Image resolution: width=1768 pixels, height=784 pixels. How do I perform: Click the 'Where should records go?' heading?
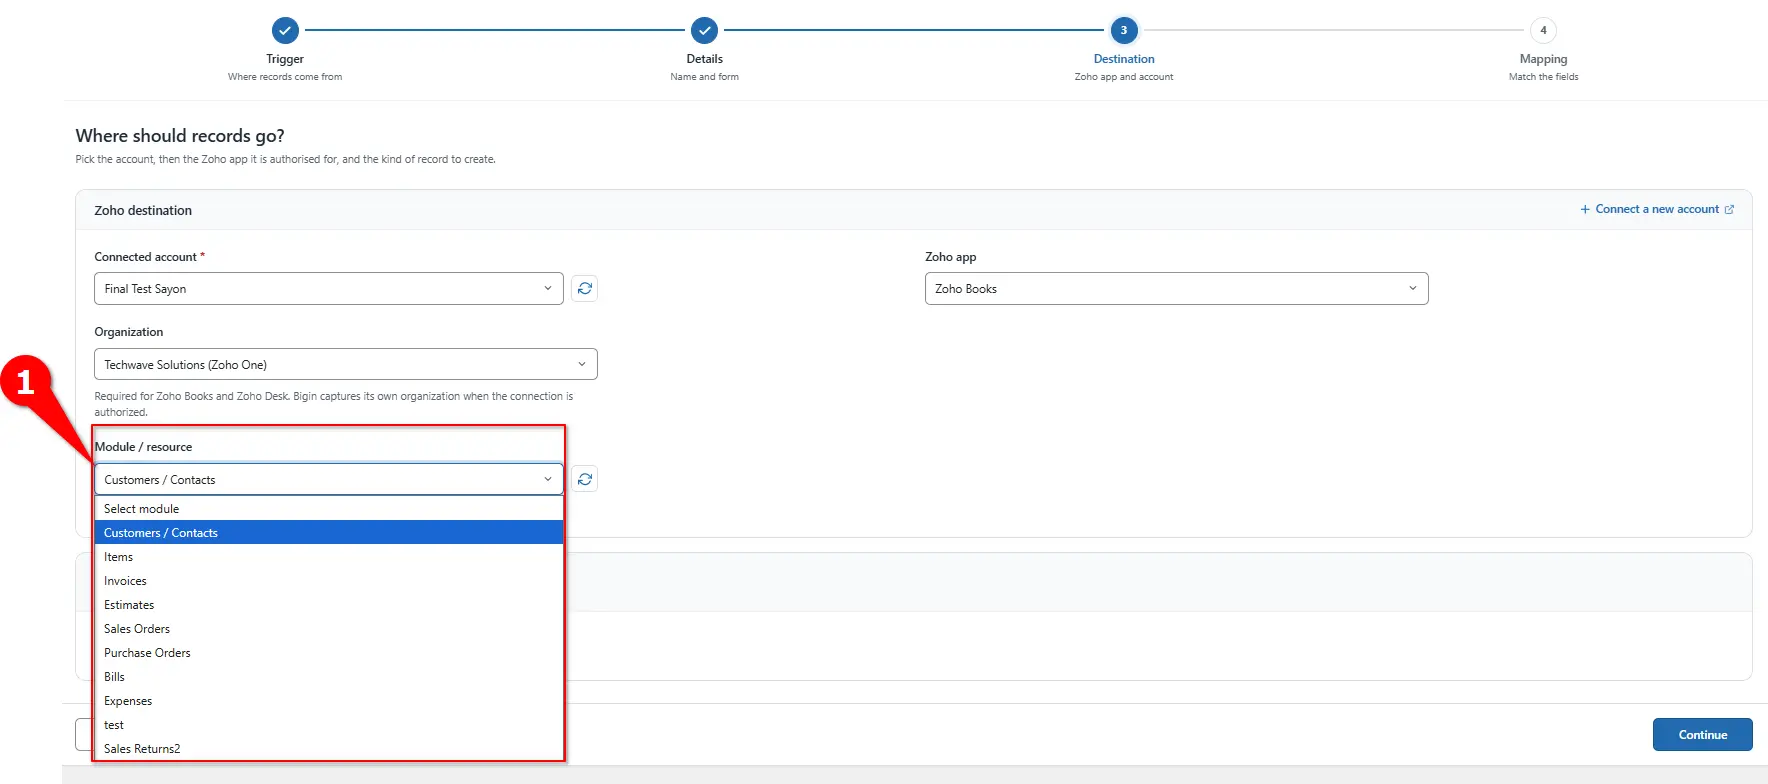(x=180, y=136)
